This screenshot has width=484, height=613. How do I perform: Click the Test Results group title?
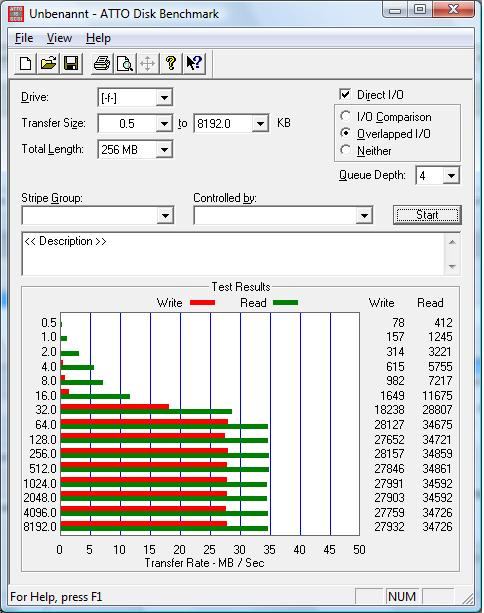click(x=241, y=287)
